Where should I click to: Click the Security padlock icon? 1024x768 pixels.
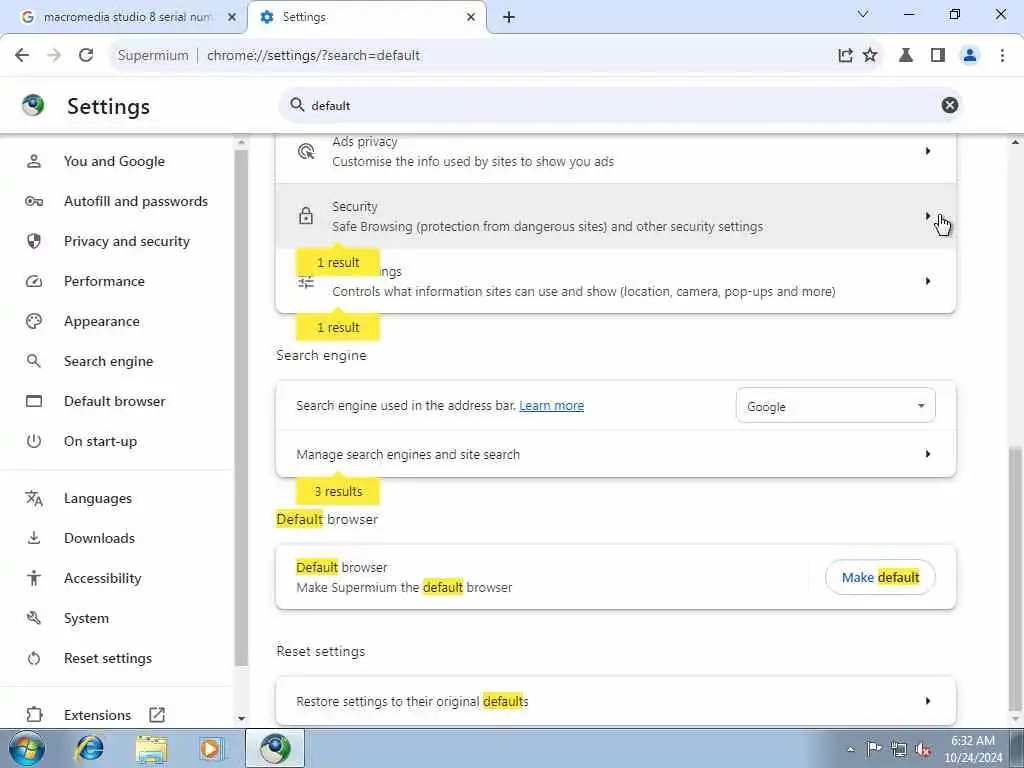[306, 216]
